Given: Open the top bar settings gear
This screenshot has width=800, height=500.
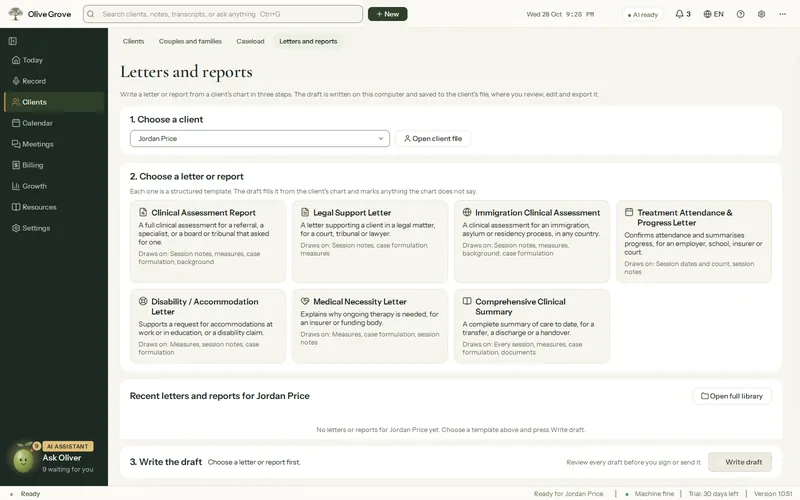Looking at the screenshot, I should (x=761, y=14).
